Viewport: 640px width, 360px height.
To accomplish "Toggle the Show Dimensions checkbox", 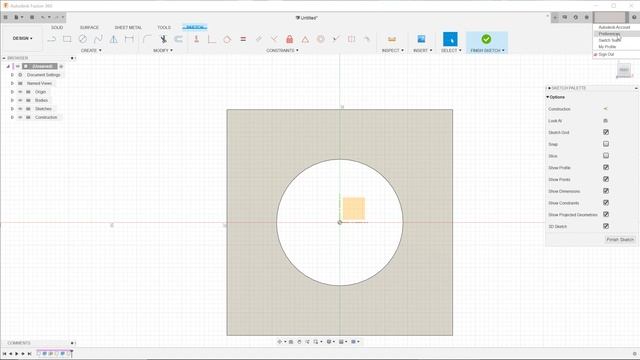I will pyautogui.click(x=606, y=191).
